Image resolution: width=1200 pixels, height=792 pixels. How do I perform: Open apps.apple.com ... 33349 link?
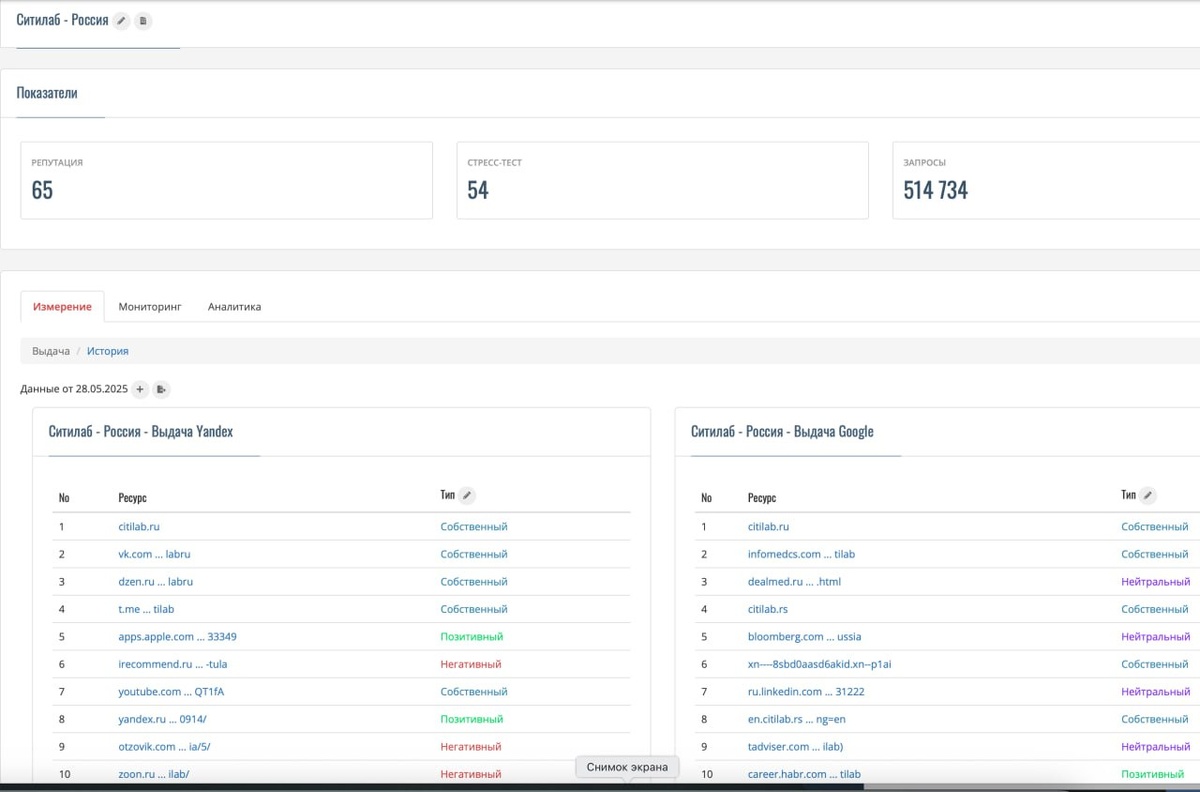coord(177,636)
